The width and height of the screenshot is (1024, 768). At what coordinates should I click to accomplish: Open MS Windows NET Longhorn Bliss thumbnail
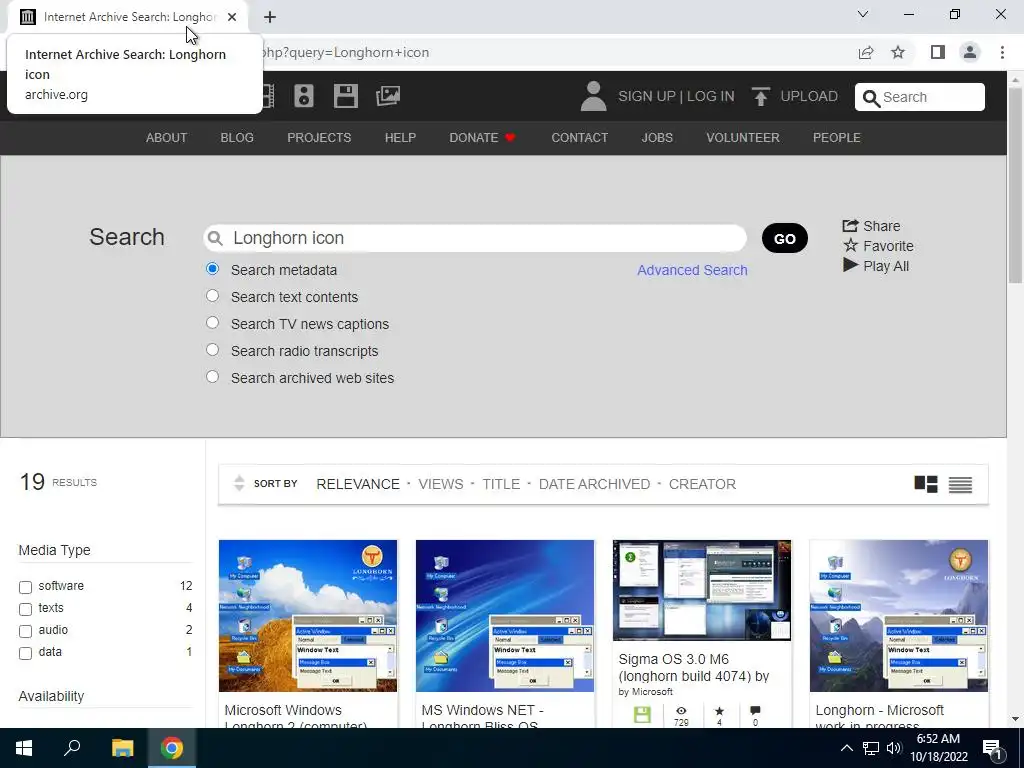click(x=505, y=615)
